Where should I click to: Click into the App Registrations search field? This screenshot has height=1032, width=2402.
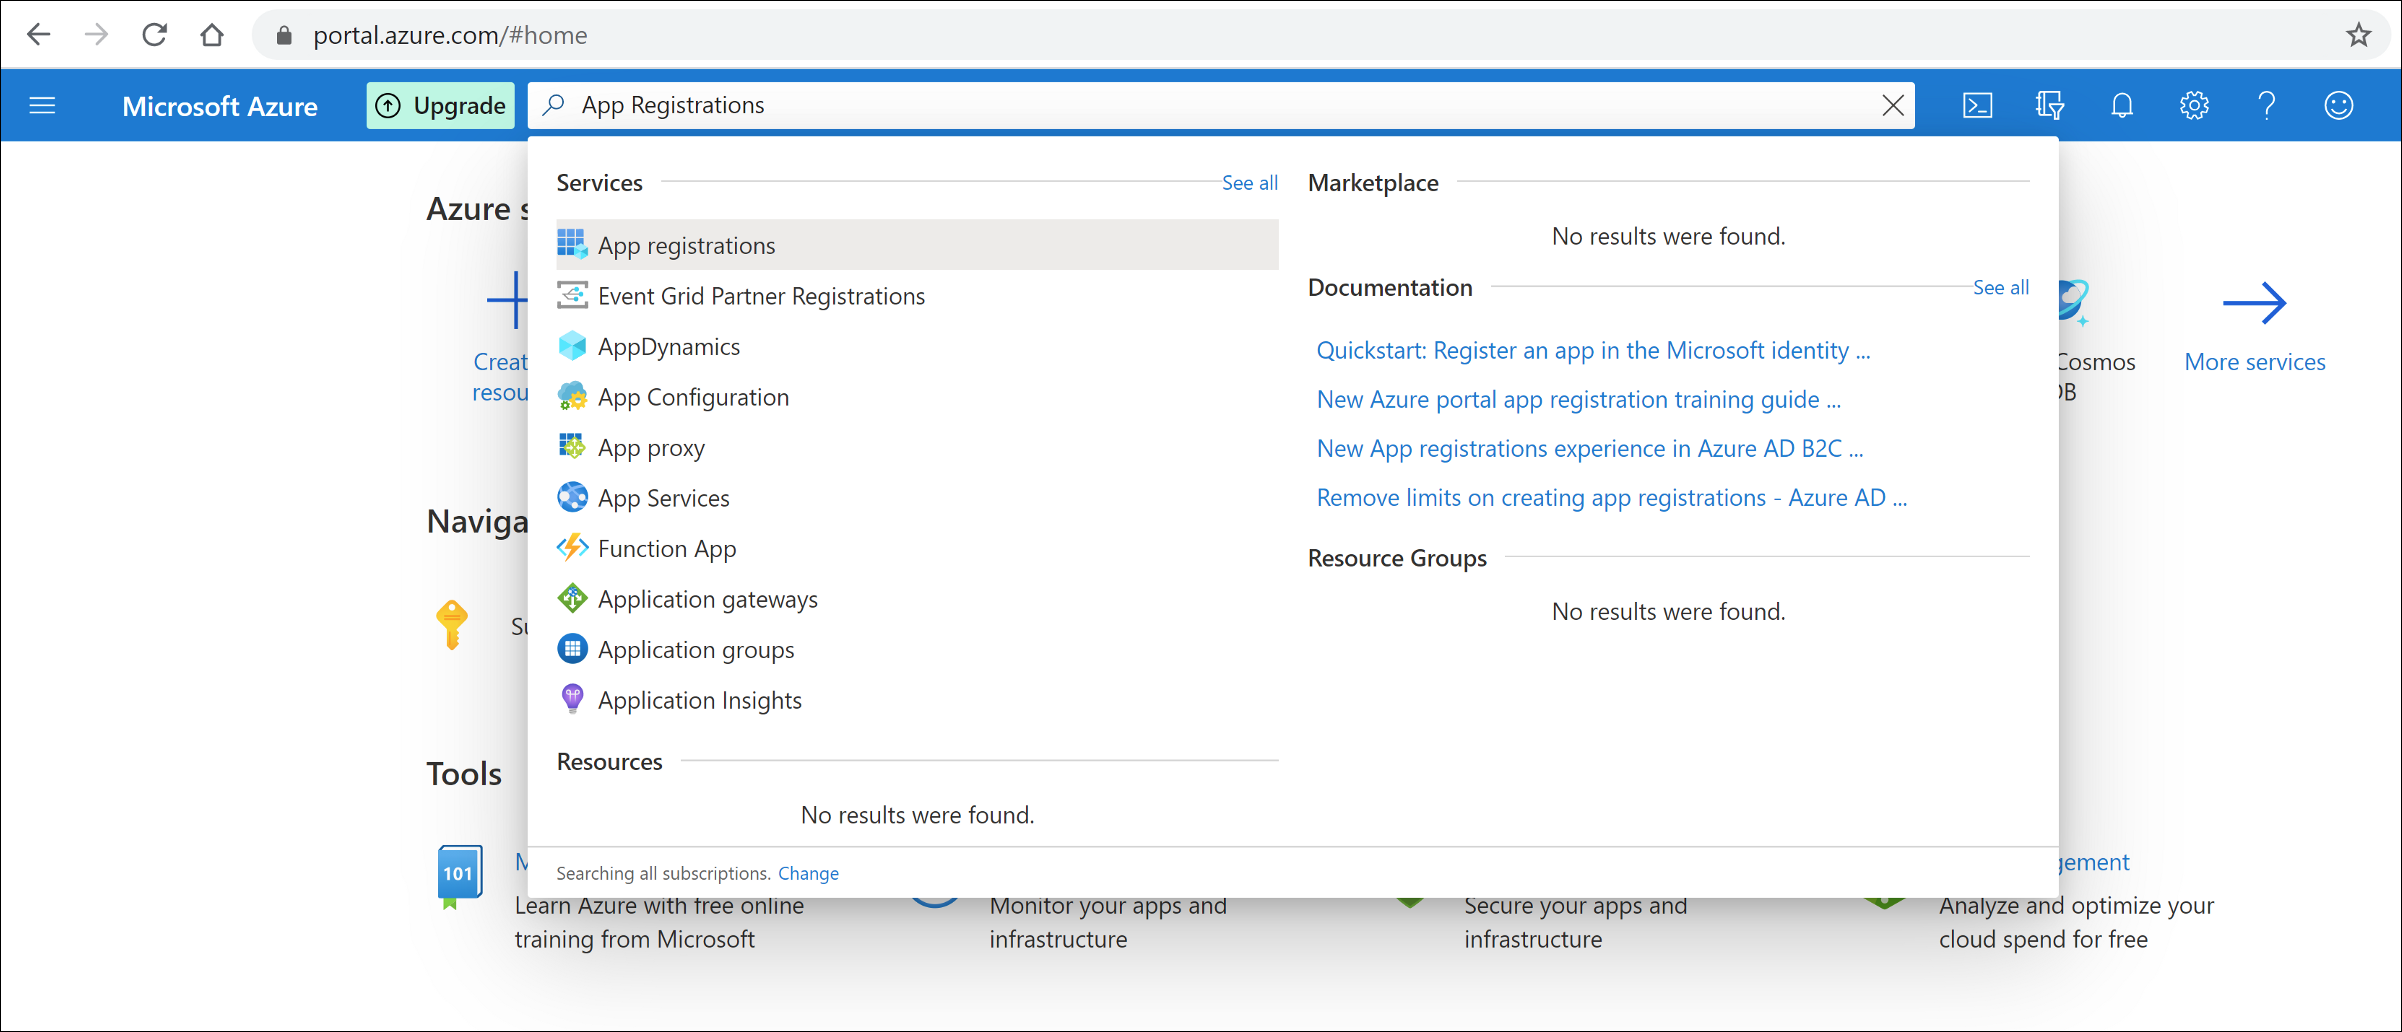point(1220,105)
